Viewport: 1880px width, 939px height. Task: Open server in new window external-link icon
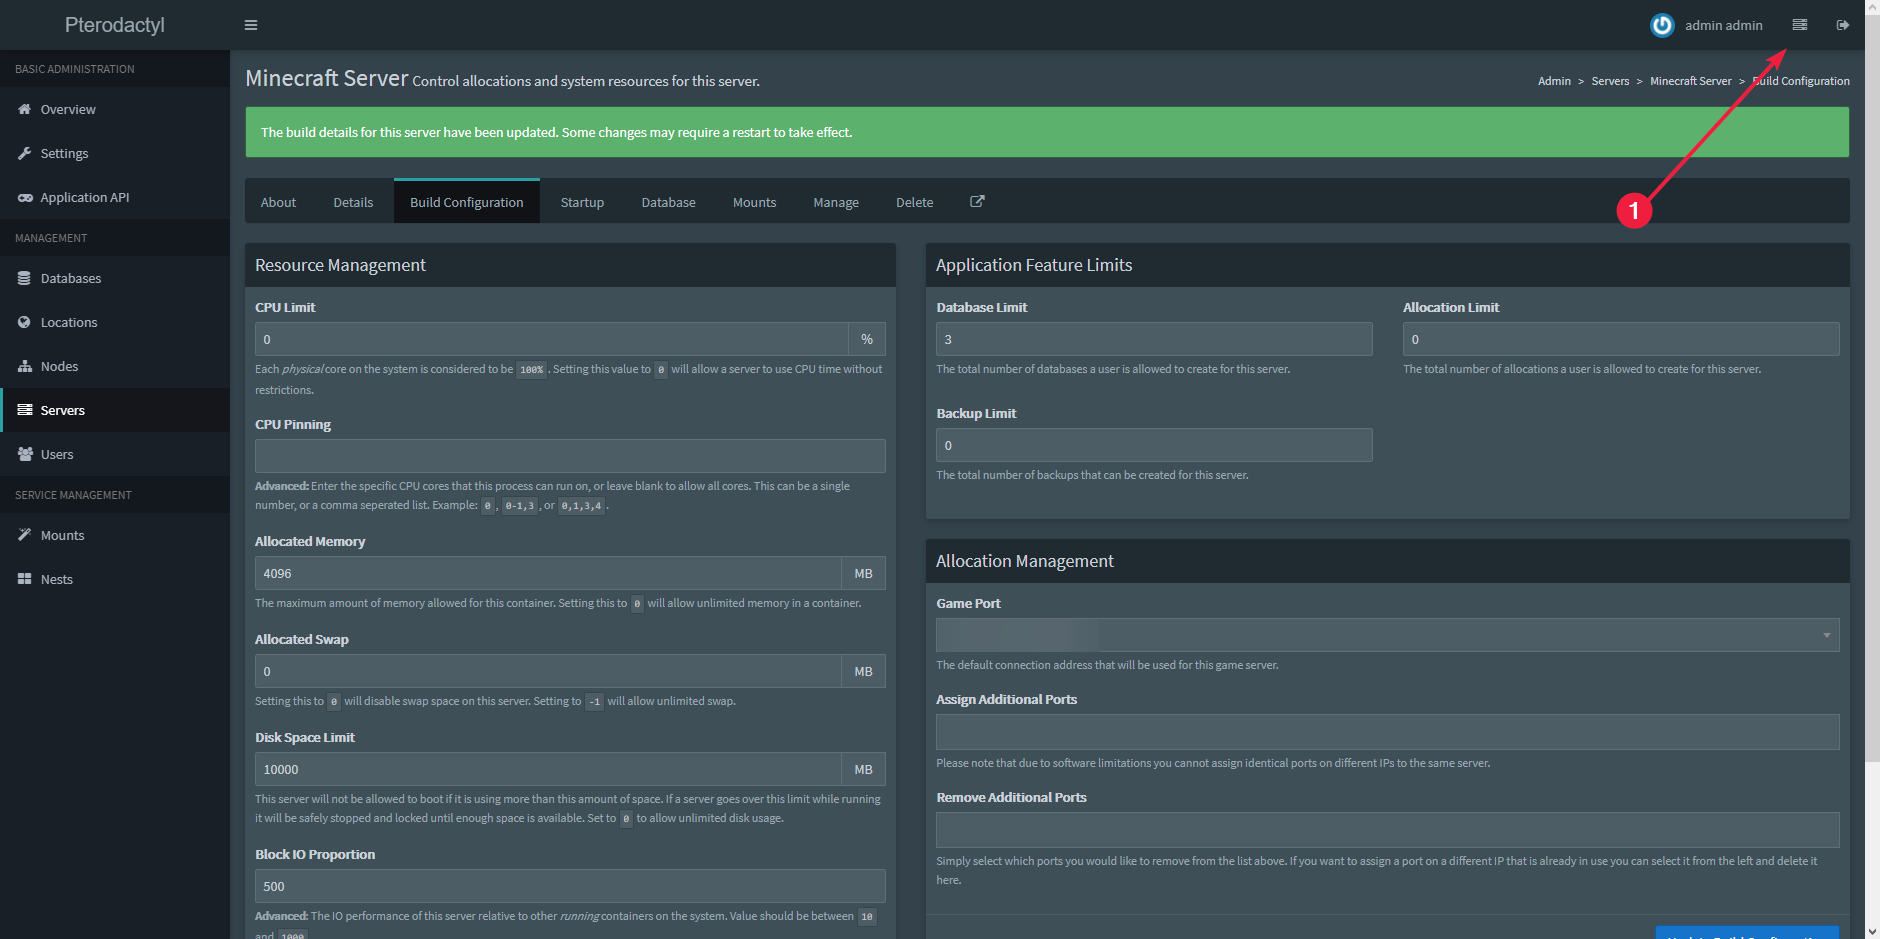point(978,201)
